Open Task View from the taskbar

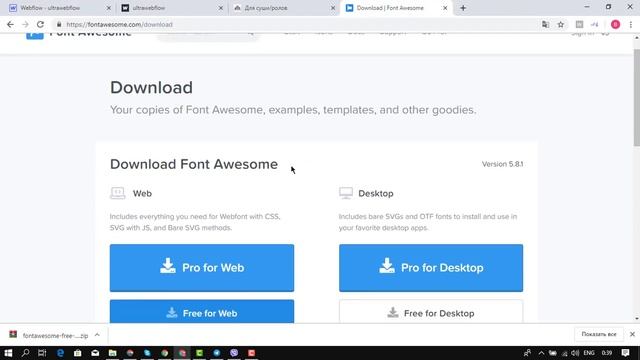(x=42, y=353)
